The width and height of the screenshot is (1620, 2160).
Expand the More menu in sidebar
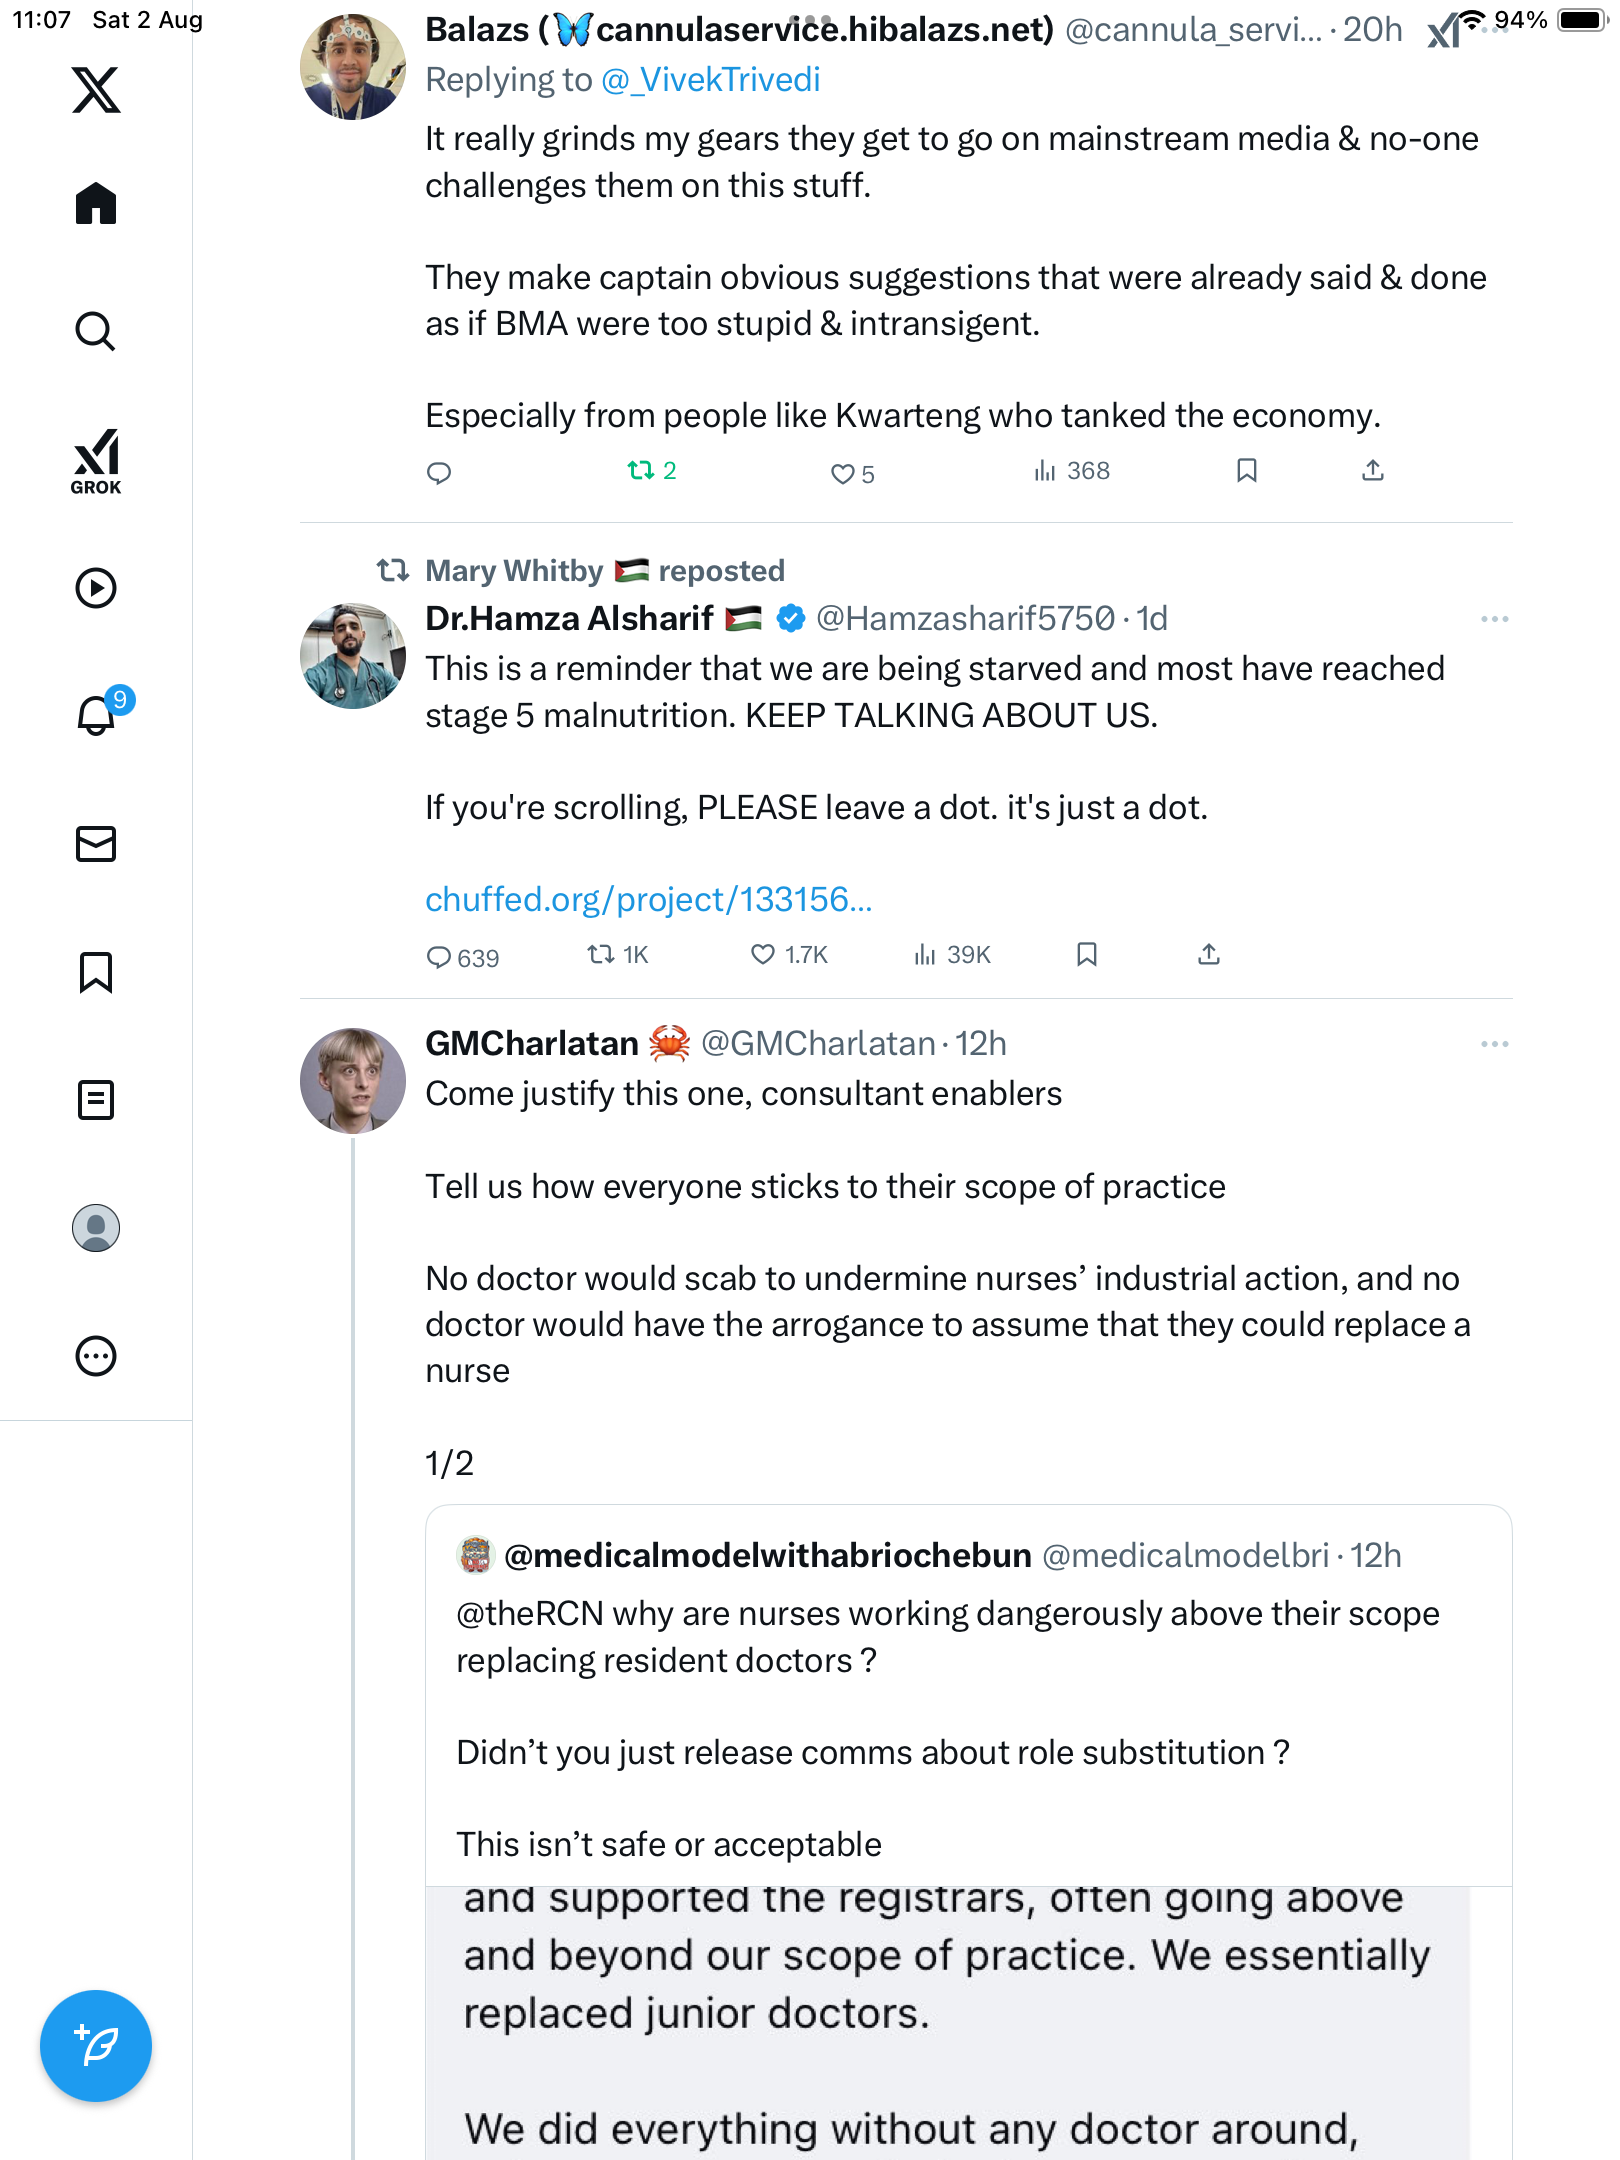pyautogui.click(x=96, y=1356)
